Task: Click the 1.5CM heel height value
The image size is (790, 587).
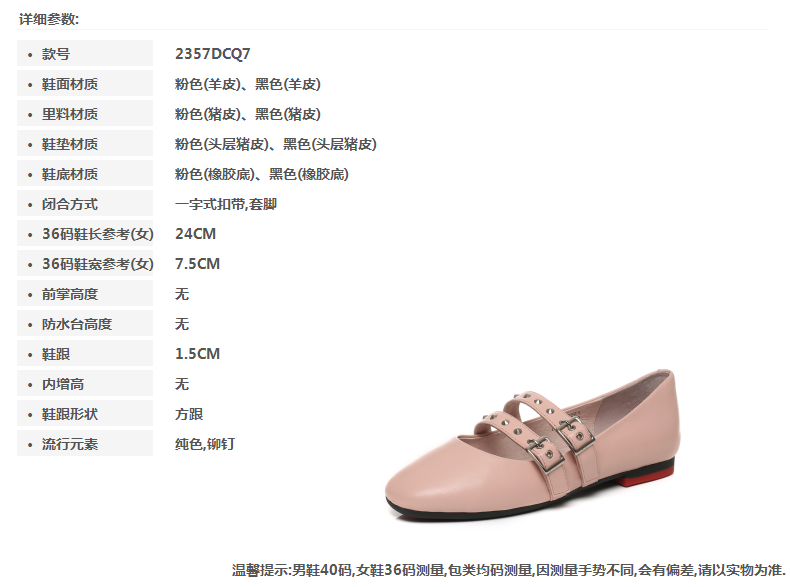Action: [198, 354]
